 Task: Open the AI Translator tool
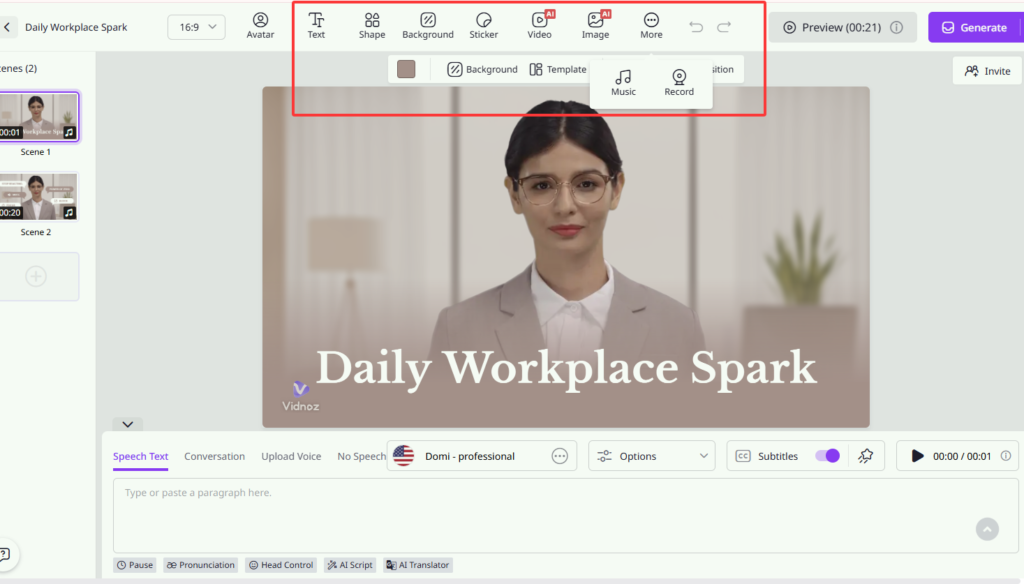click(418, 565)
